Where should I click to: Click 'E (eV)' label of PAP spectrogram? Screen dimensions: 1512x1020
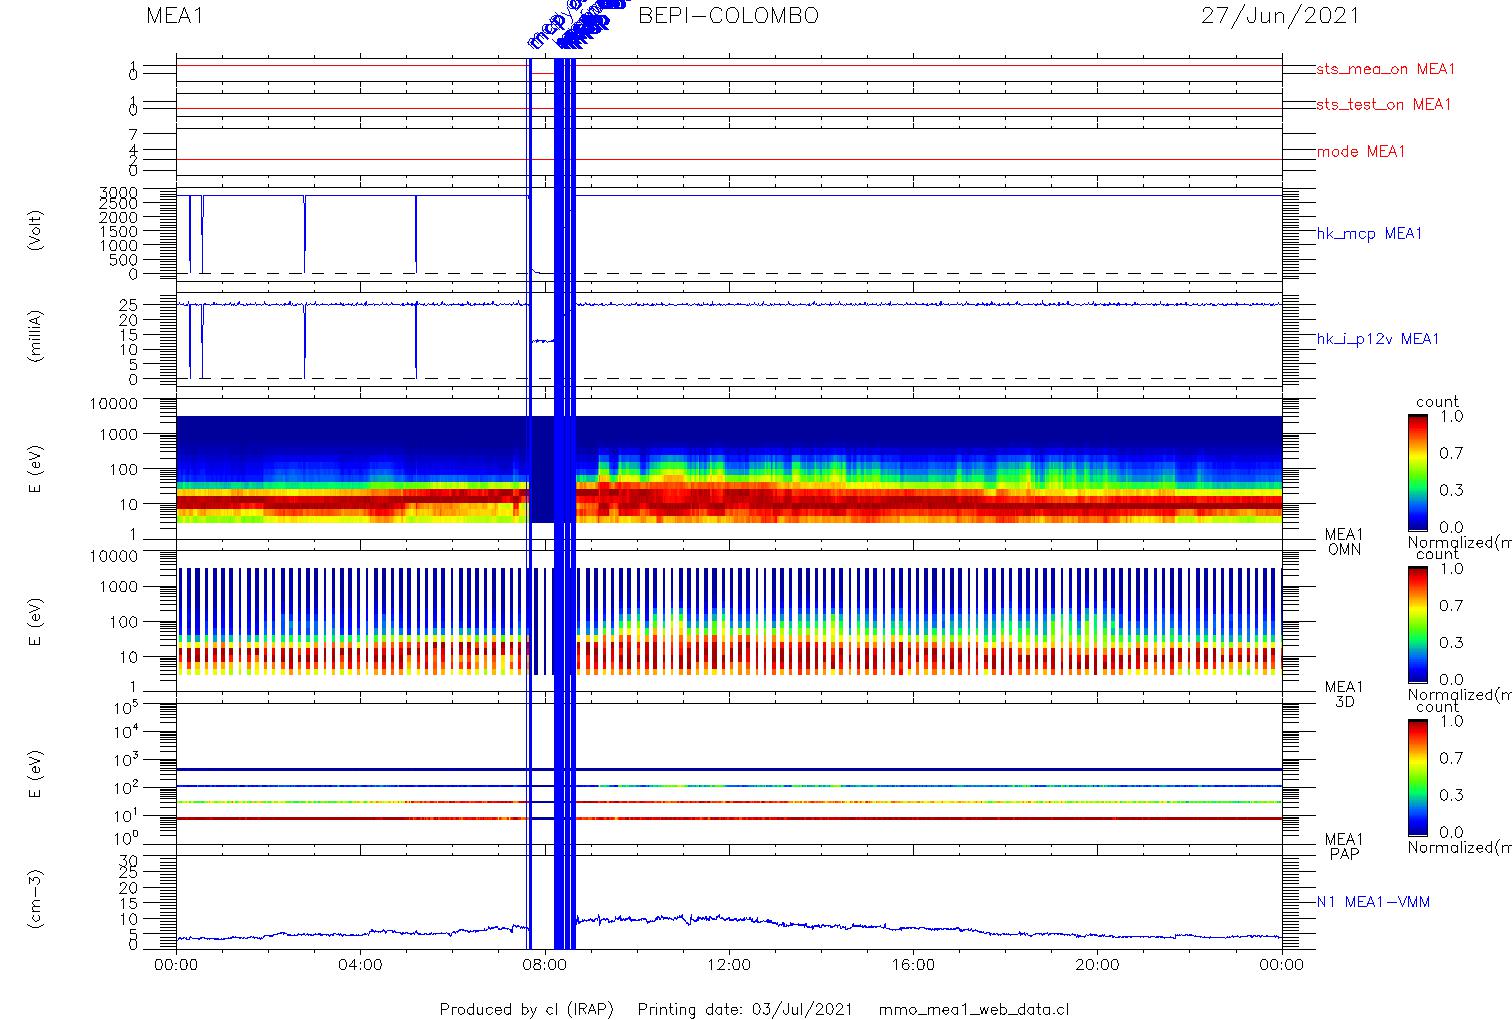[x=36, y=774]
